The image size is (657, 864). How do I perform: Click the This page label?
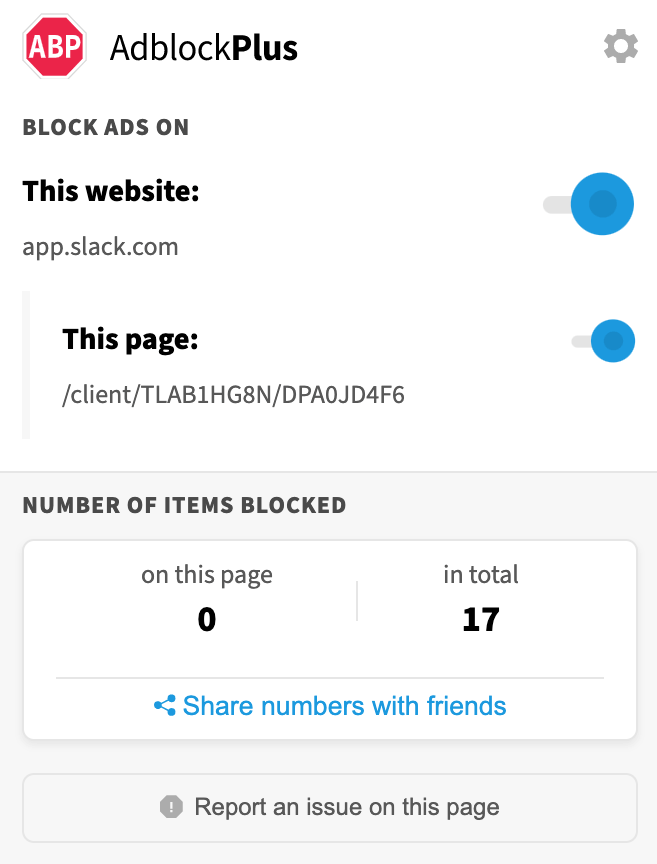coord(130,339)
